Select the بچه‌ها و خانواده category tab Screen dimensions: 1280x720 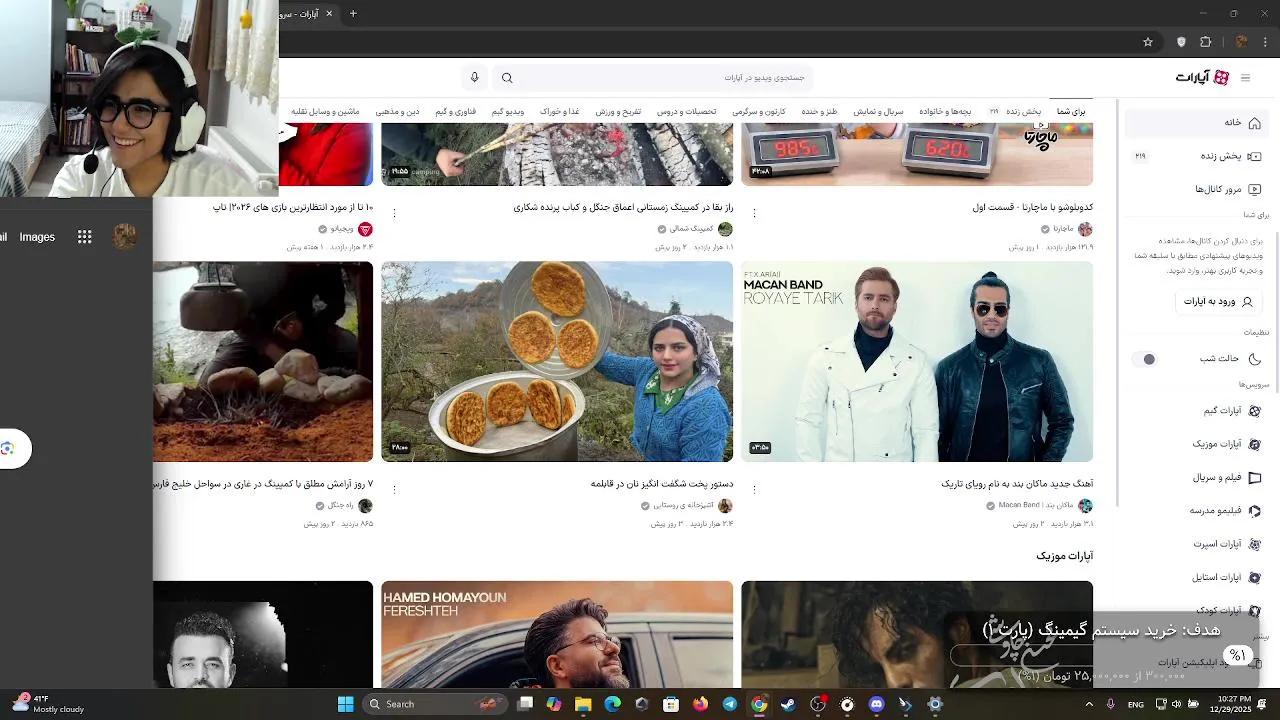coord(945,111)
